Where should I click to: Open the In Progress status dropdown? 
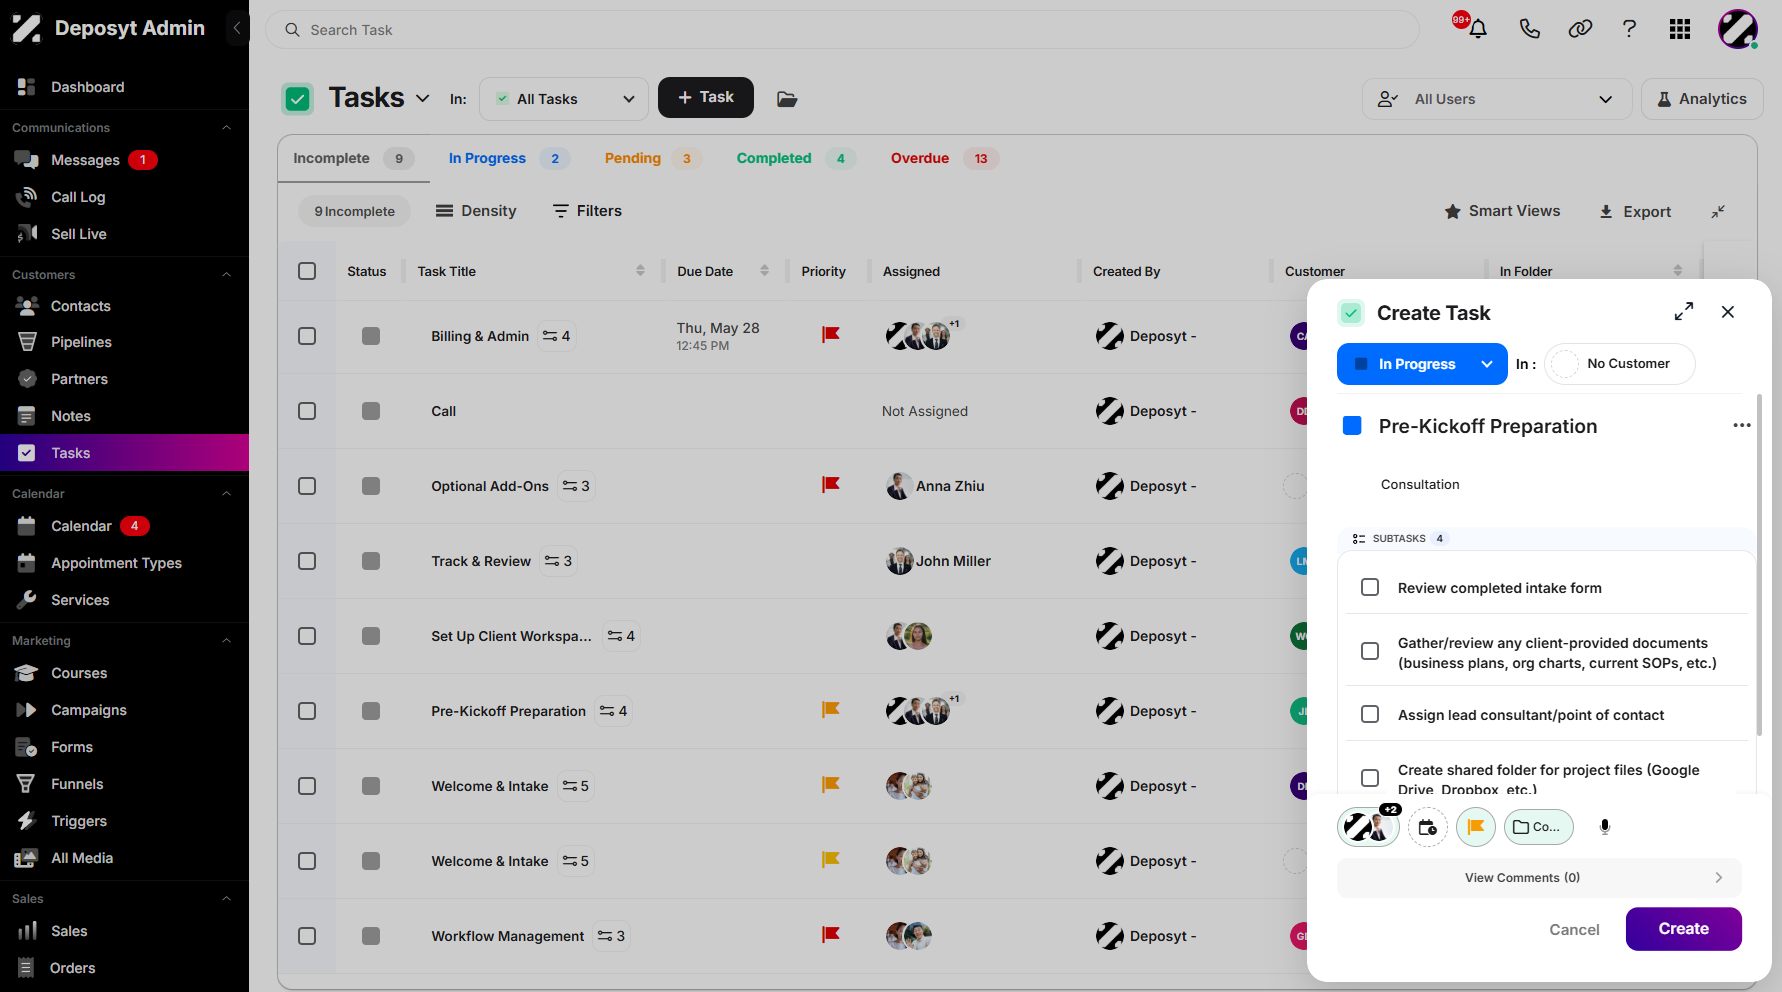(1421, 364)
